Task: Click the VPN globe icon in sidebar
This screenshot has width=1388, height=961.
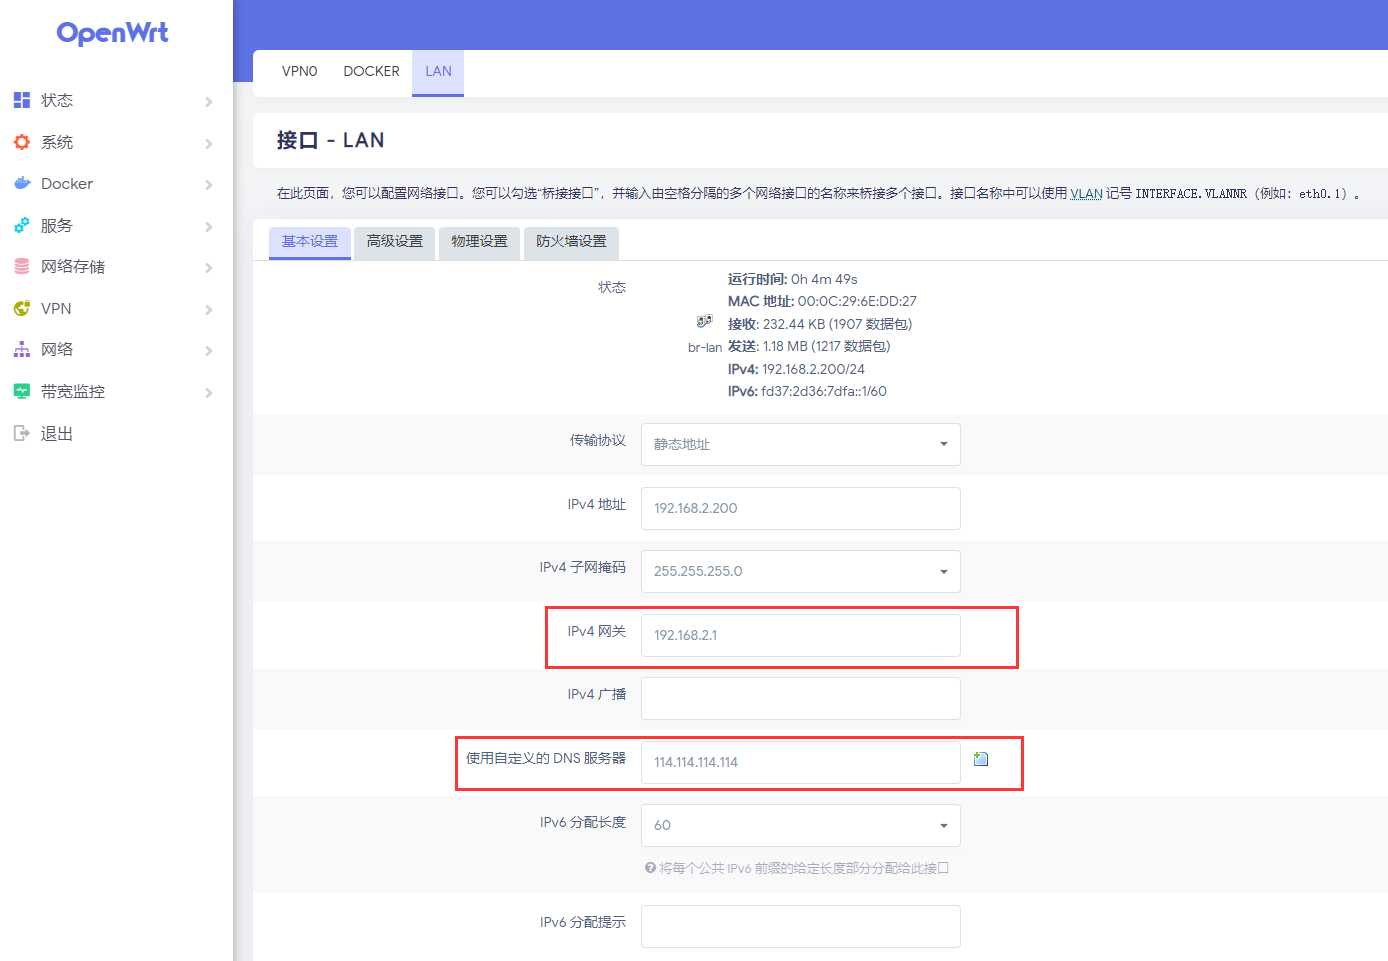Action: pos(22,308)
